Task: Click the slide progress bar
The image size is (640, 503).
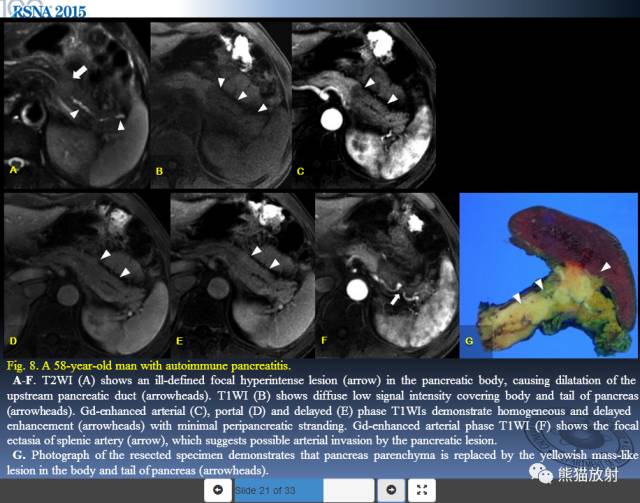Action: pyautogui.click(x=304, y=490)
